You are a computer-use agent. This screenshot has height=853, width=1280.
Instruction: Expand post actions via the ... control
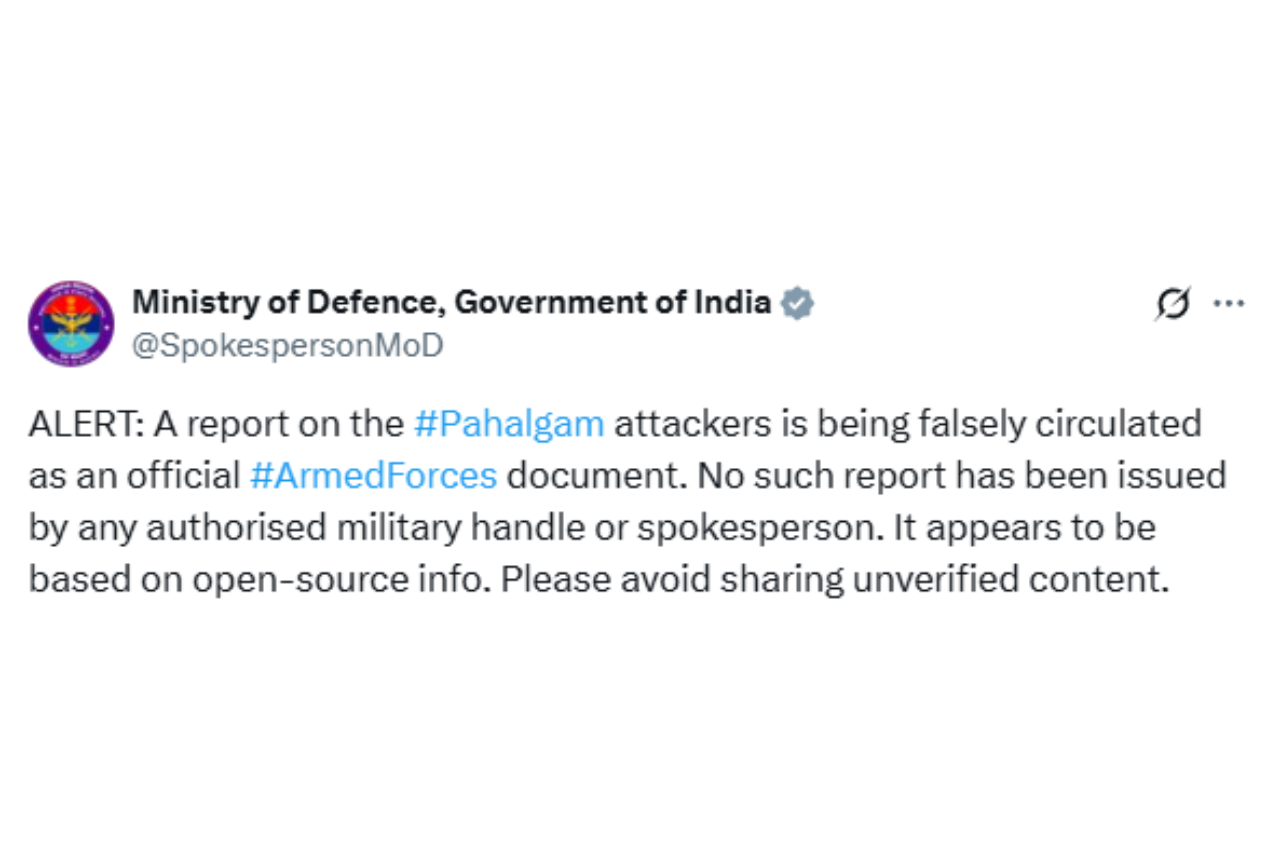click(1228, 303)
